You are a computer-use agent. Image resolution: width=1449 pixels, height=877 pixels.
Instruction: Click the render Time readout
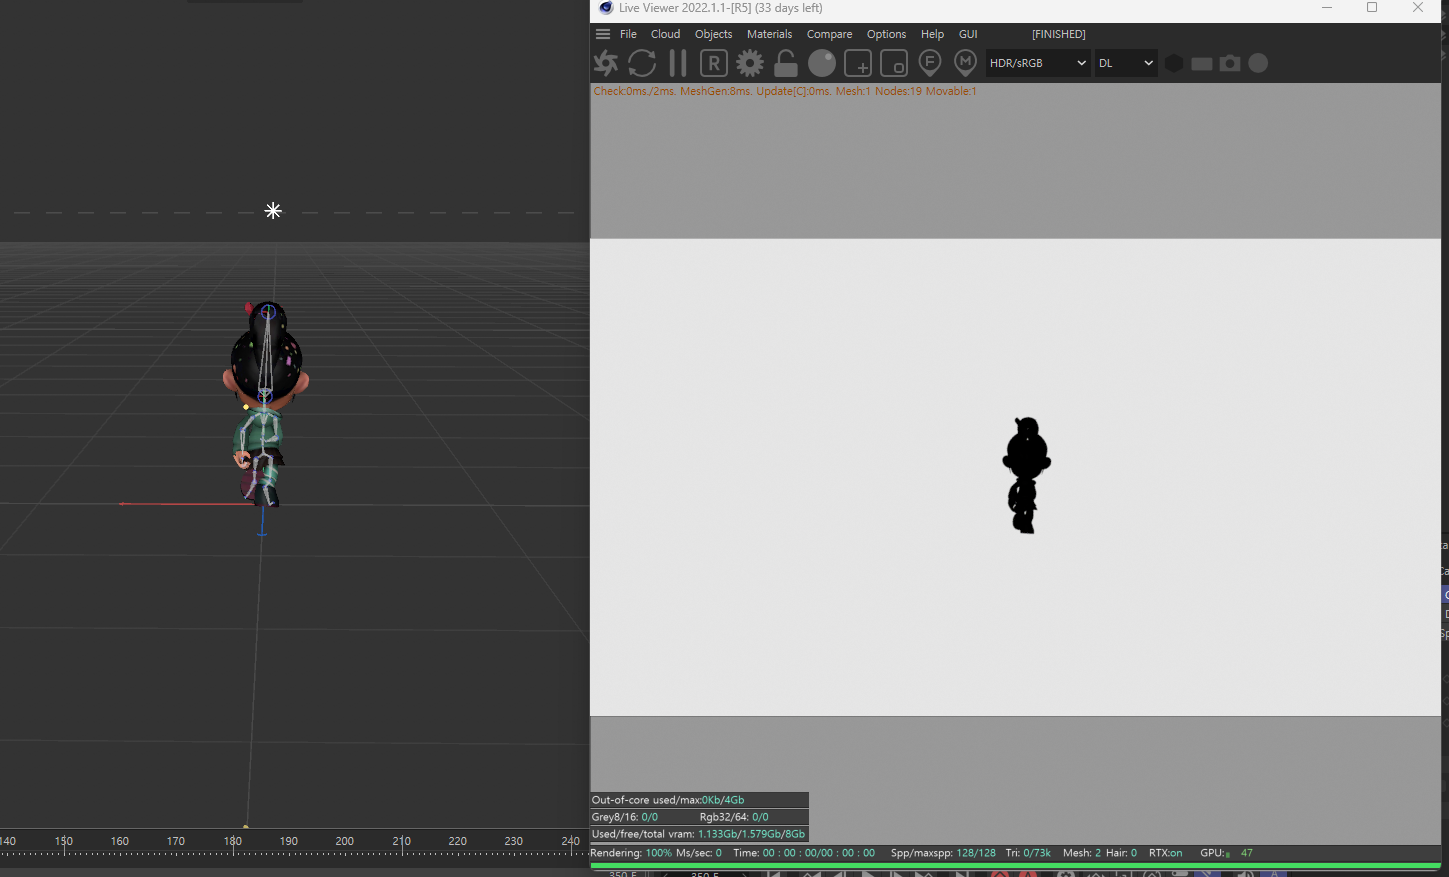(x=803, y=853)
